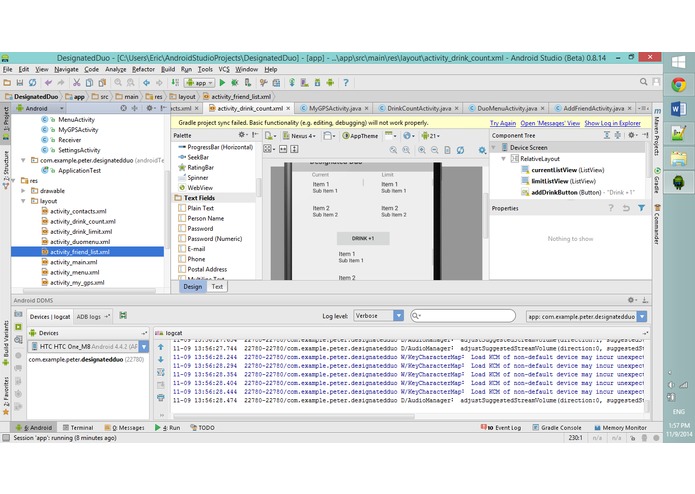Click the Help question mark icon
This screenshot has height=494, width=695.
346,83
